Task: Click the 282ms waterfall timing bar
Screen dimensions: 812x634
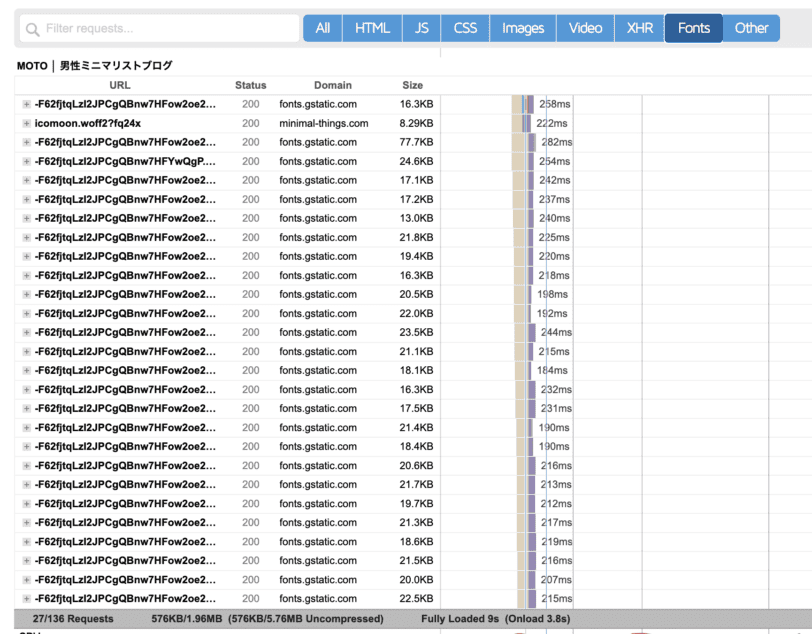Action: pos(533,143)
